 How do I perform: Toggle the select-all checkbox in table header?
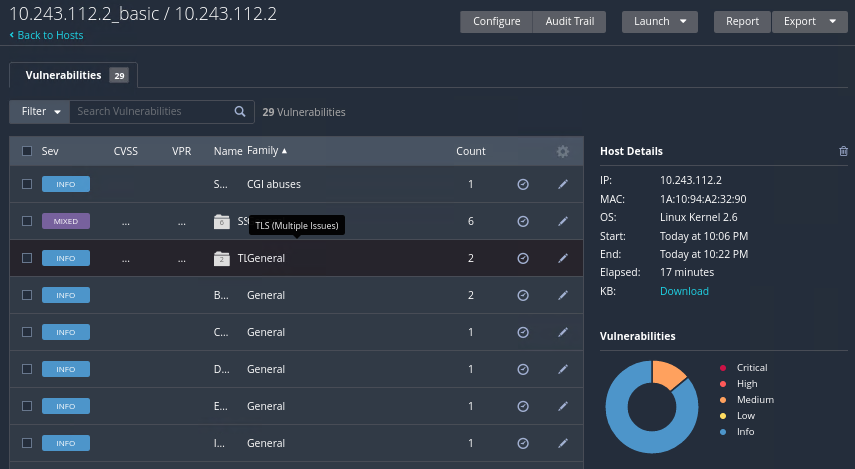tap(27, 151)
